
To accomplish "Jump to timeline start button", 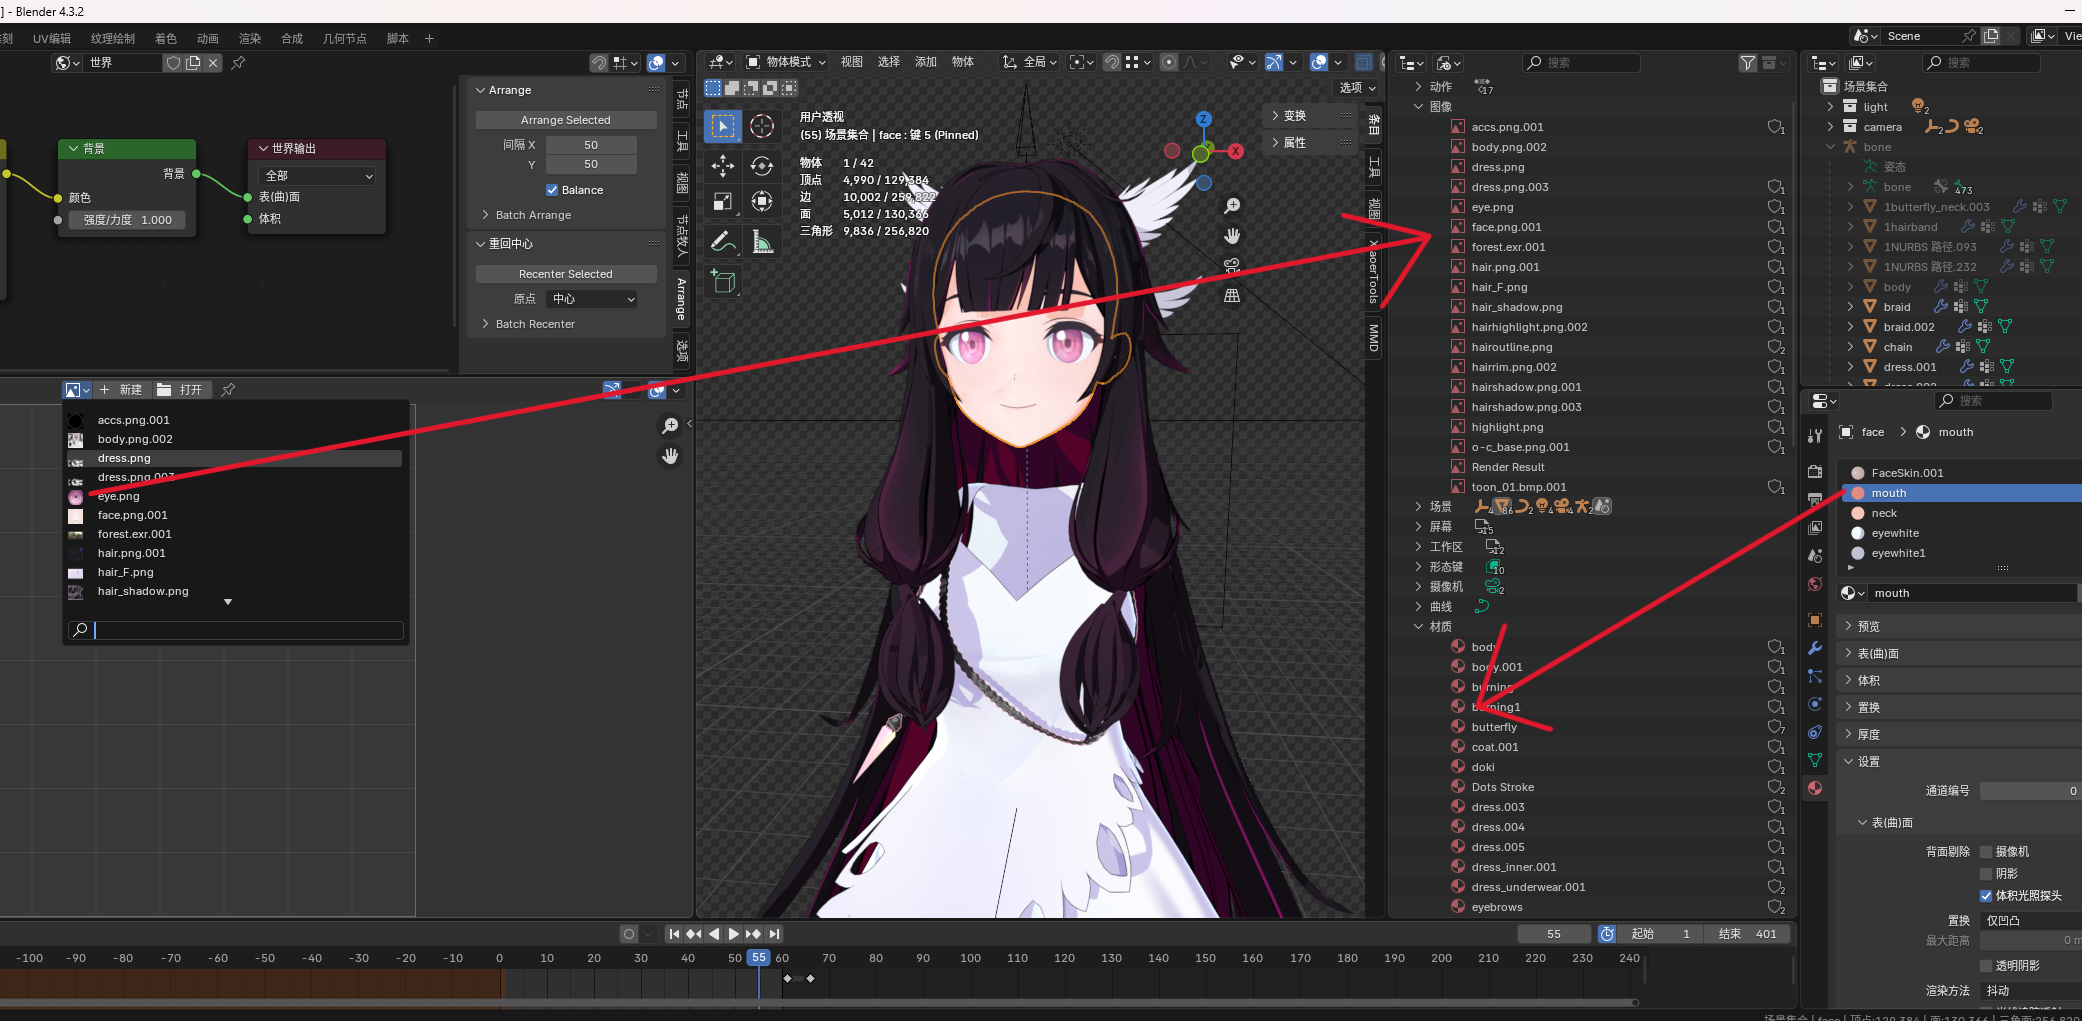I will tap(673, 934).
